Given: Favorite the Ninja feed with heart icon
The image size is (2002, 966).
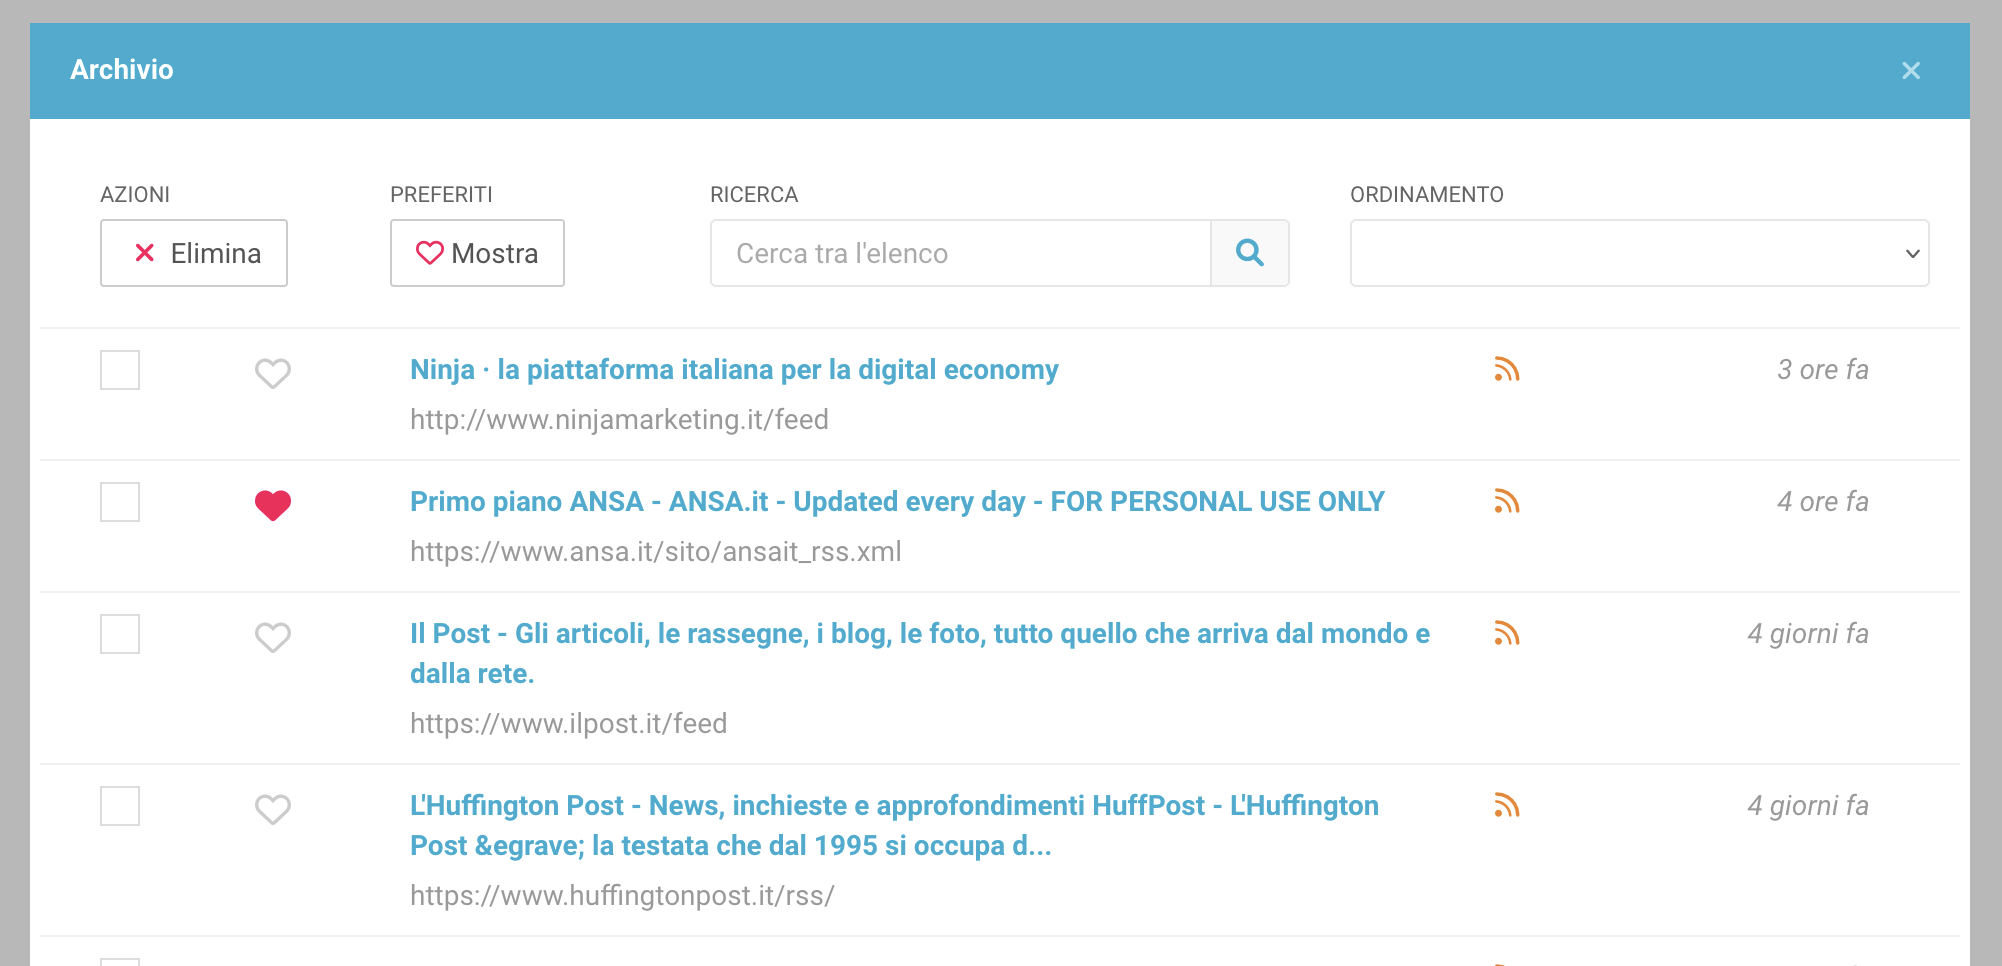Looking at the screenshot, I should click(x=272, y=373).
